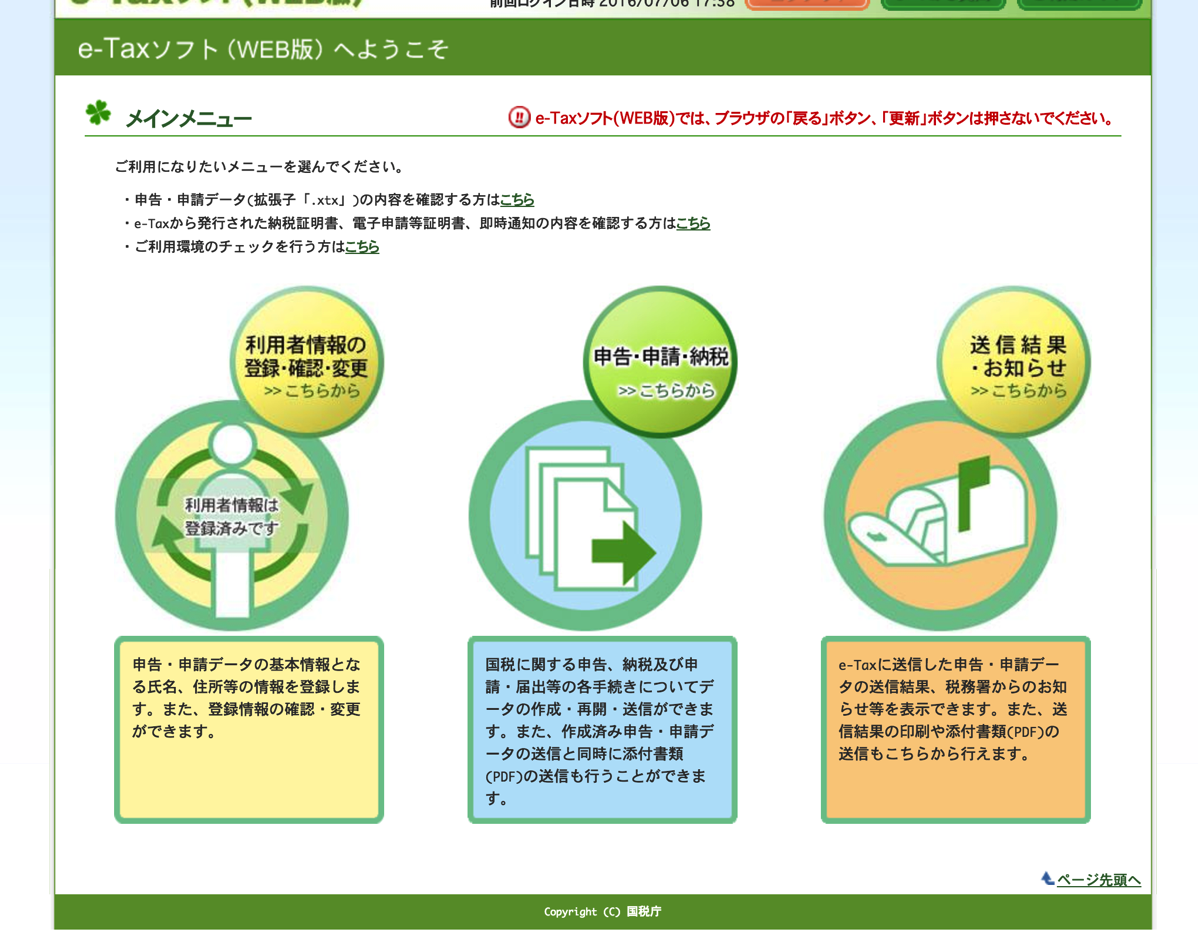Screen dimensions: 1198x938
Task: Follow the こちら link for 納税証明書 confirmation
Action: tap(693, 223)
